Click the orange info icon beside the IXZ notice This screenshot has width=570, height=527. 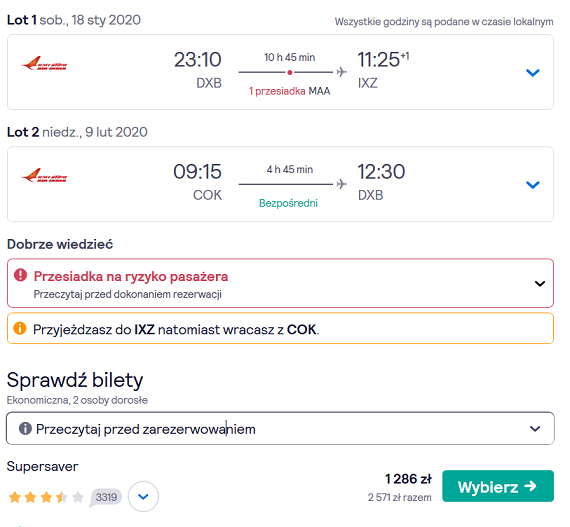[20, 328]
